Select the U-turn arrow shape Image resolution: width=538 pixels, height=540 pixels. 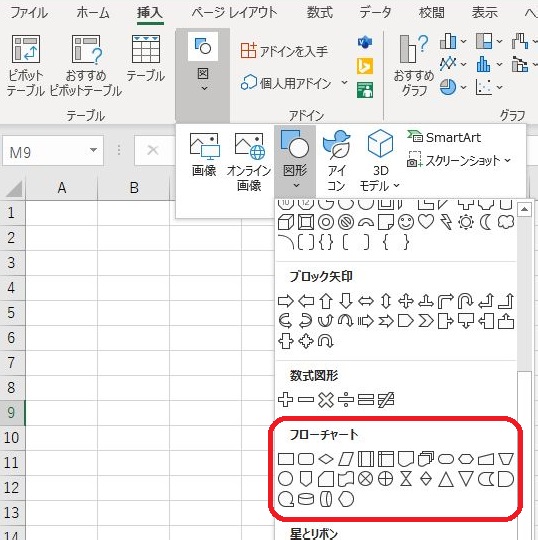466,301
